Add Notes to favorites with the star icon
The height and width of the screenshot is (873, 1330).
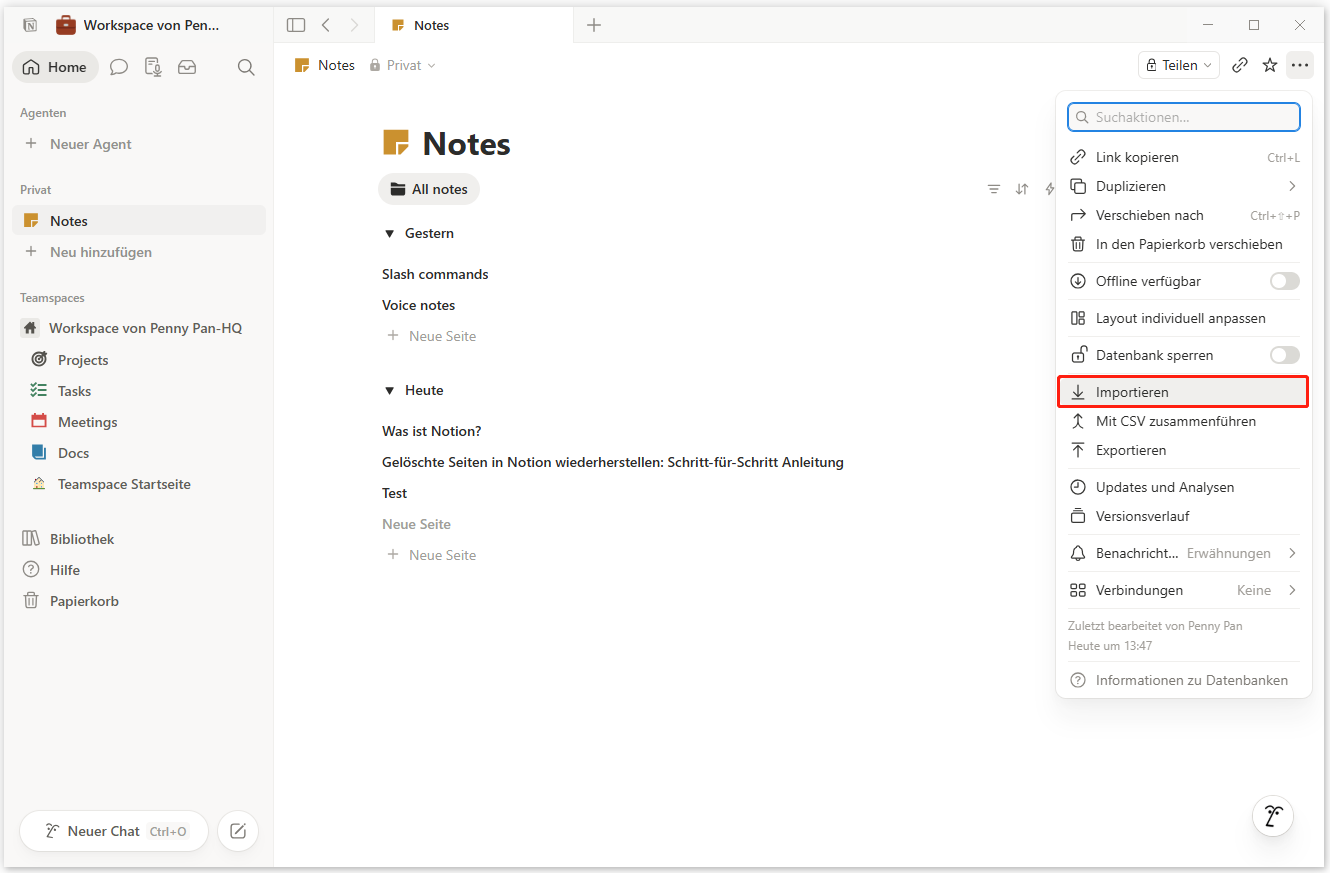click(1270, 65)
